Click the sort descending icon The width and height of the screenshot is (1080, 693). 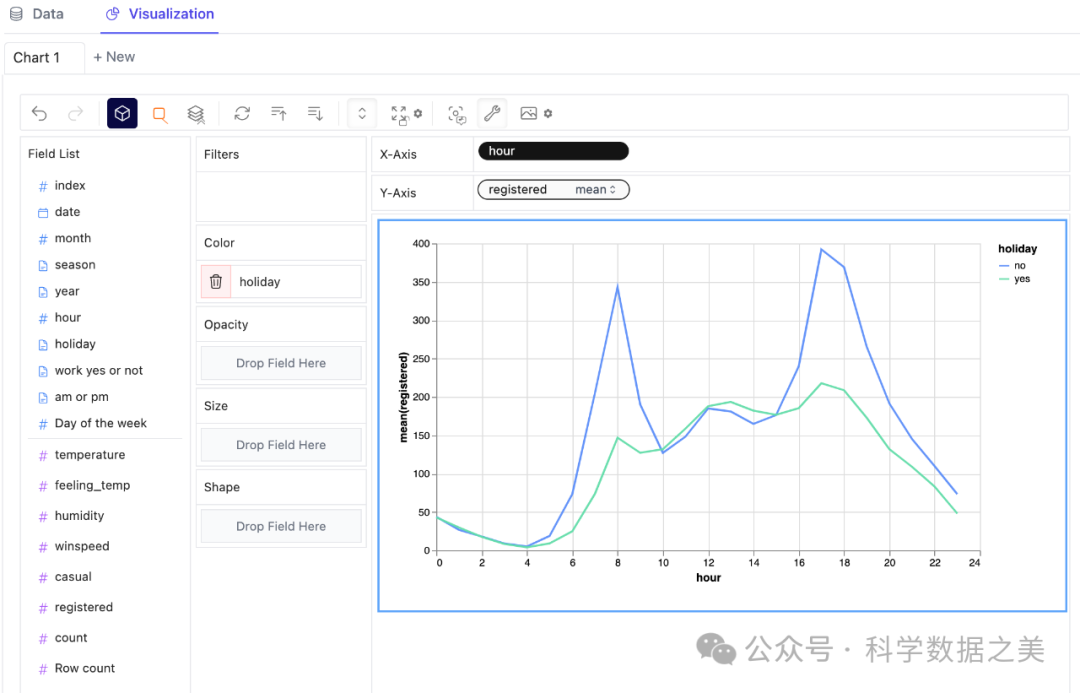[315, 114]
